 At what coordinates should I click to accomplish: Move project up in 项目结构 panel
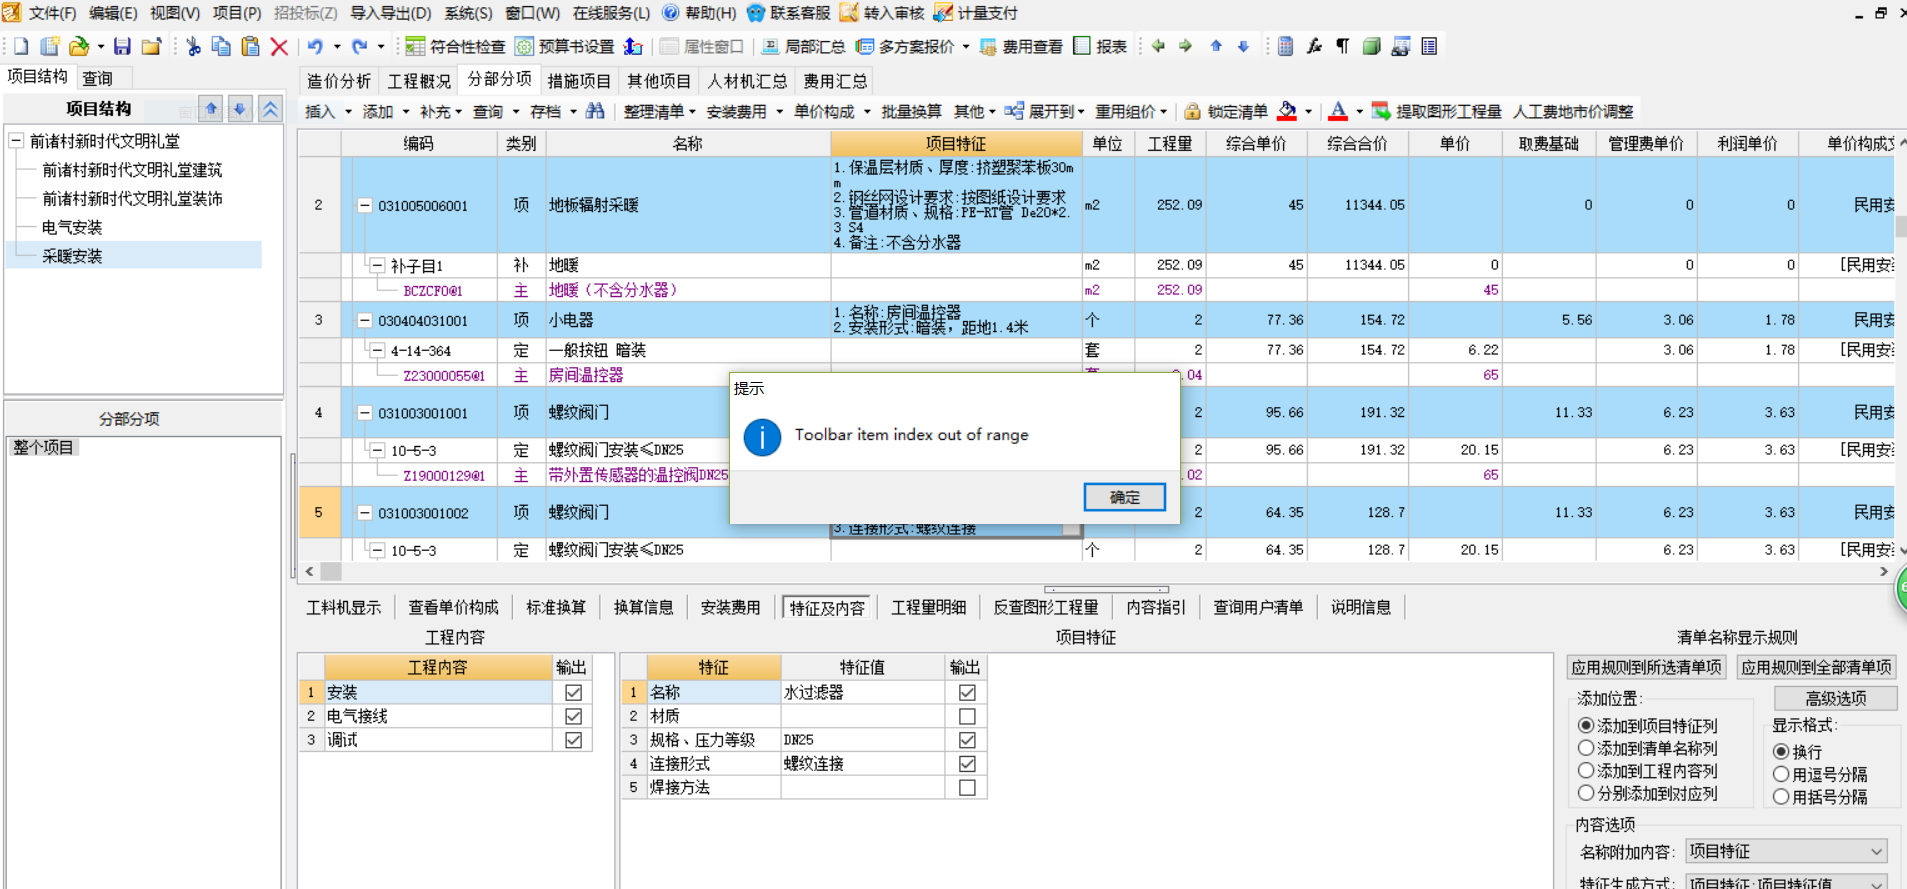(x=211, y=109)
